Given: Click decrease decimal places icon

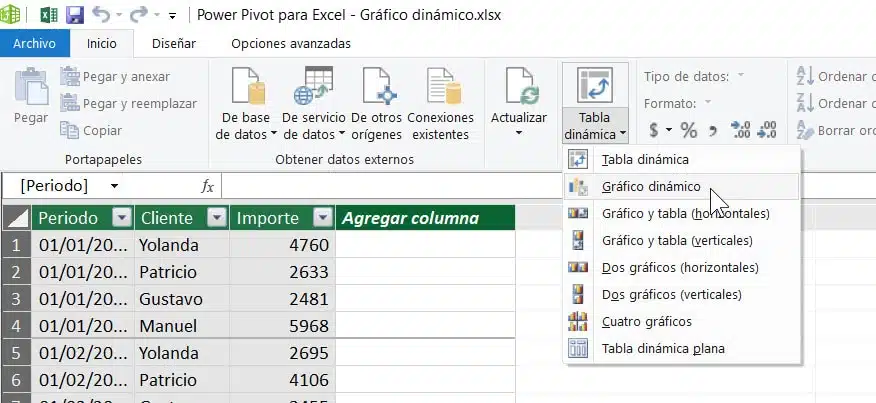Looking at the screenshot, I should (766, 130).
